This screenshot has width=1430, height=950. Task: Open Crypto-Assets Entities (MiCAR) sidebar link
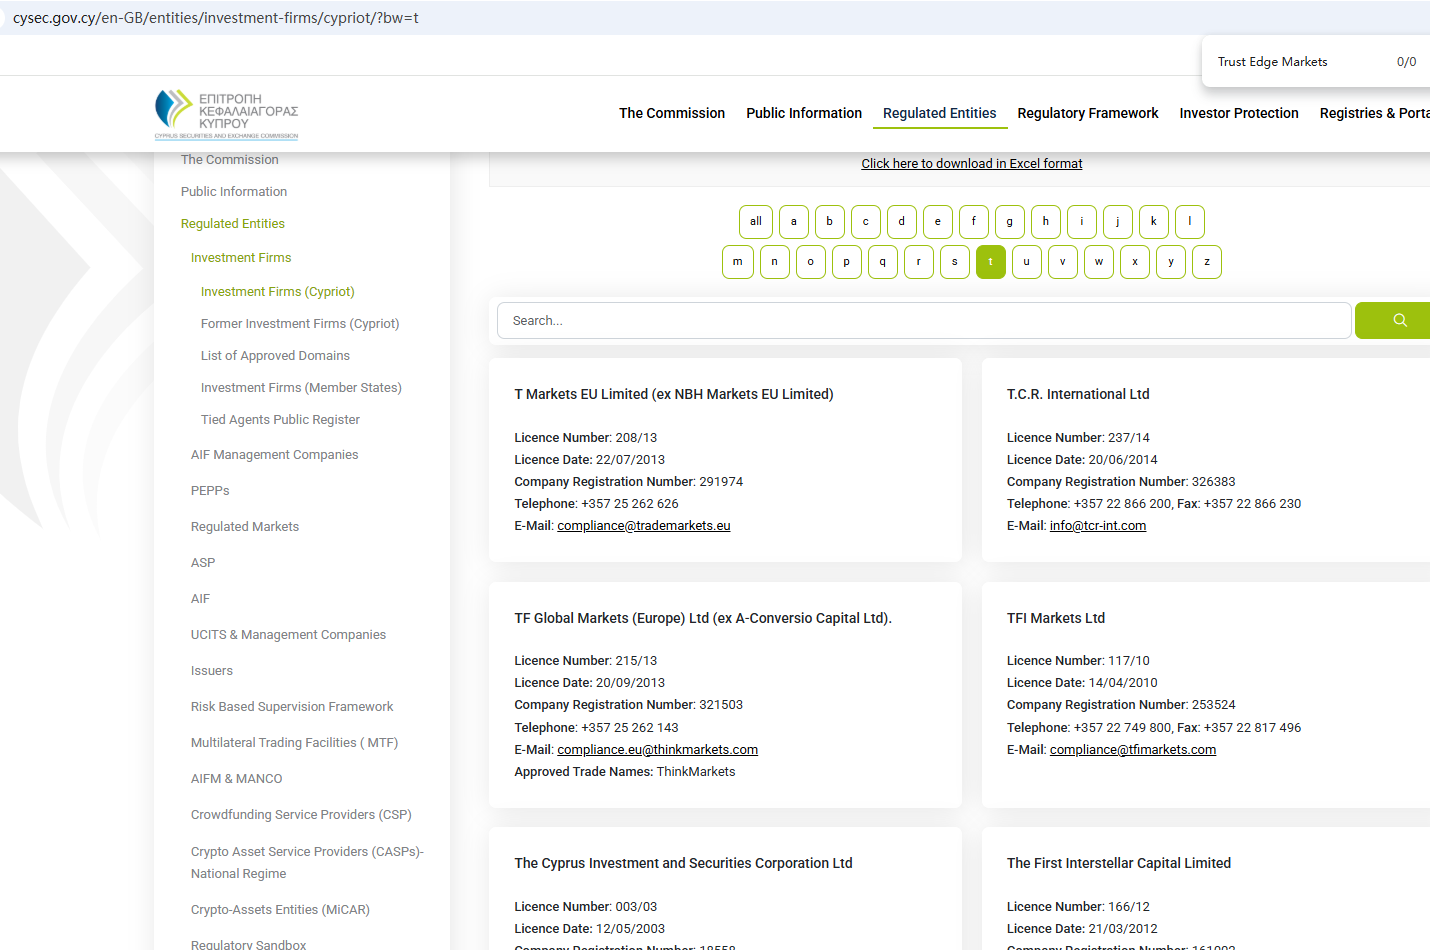pos(280,910)
